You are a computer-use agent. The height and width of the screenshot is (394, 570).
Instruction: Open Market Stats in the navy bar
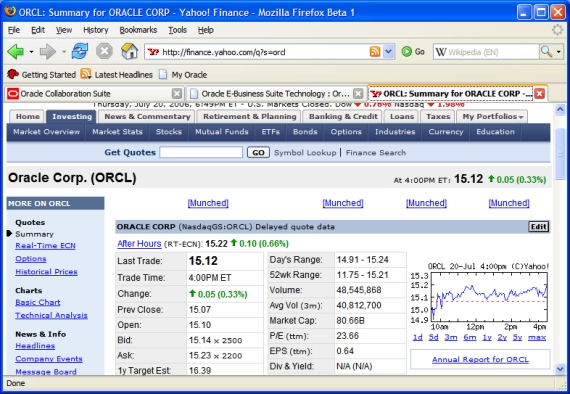(117, 132)
